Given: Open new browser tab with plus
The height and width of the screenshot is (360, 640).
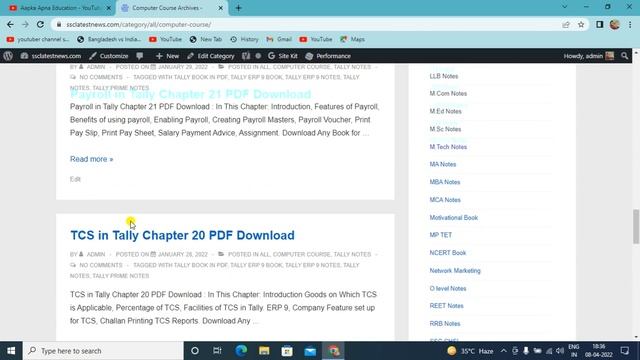Looking at the screenshot, I should click(x=238, y=8).
